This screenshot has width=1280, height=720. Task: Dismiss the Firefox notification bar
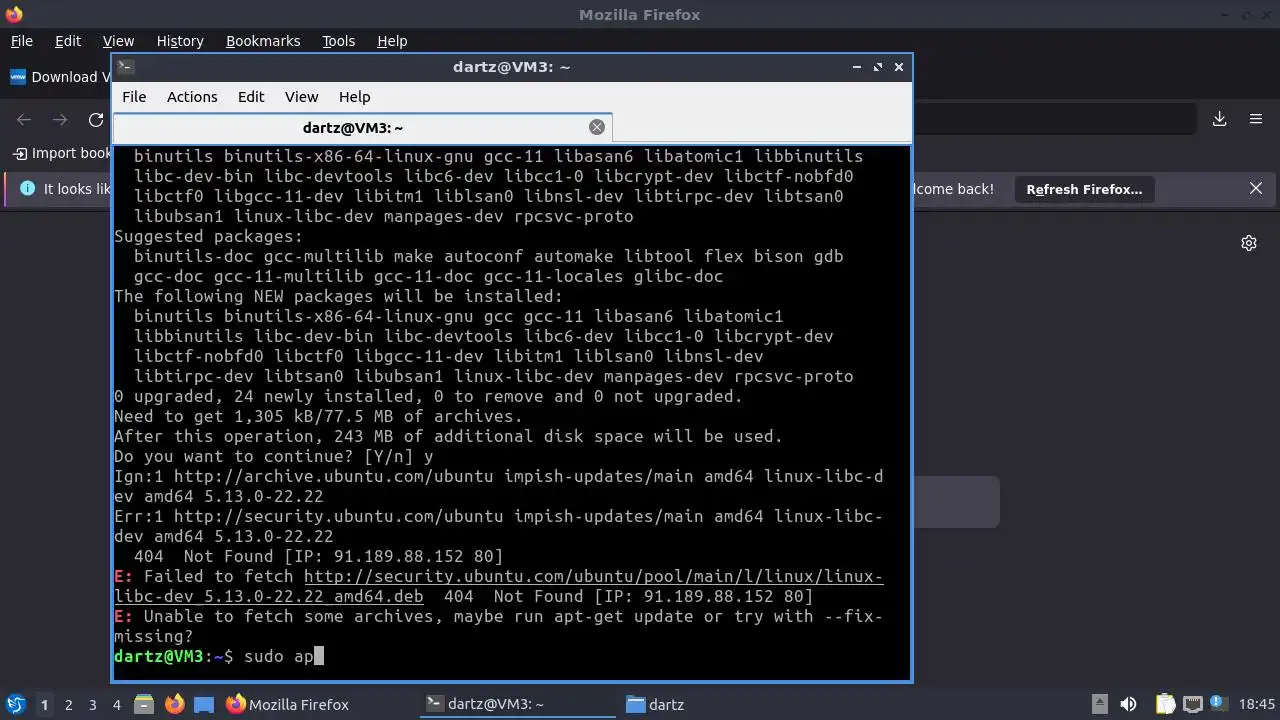pos(1256,189)
